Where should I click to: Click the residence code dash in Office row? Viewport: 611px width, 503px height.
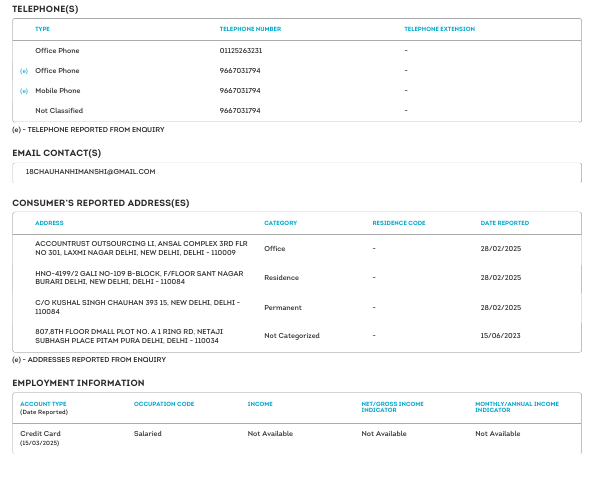pyautogui.click(x=374, y=249)
